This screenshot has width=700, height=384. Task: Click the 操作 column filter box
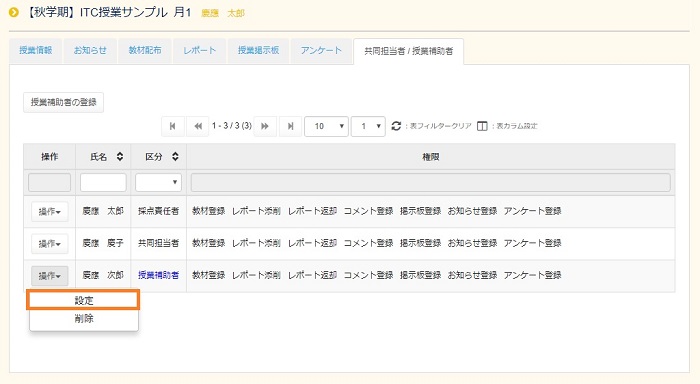(x=50, y=182)
